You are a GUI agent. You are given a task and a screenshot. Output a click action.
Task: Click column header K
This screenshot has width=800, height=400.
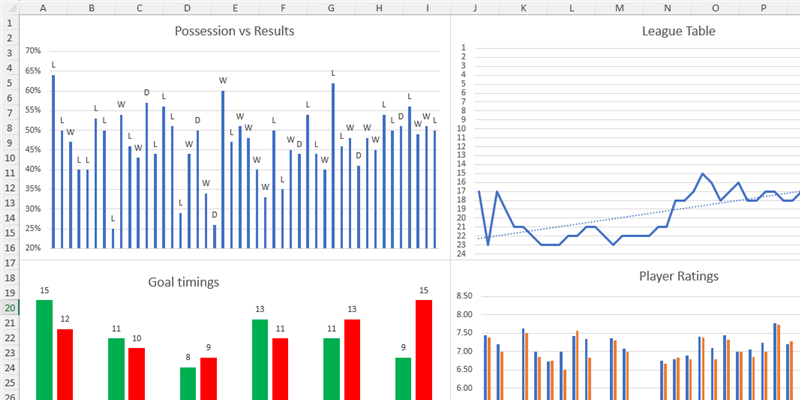[x=523, y=8]
